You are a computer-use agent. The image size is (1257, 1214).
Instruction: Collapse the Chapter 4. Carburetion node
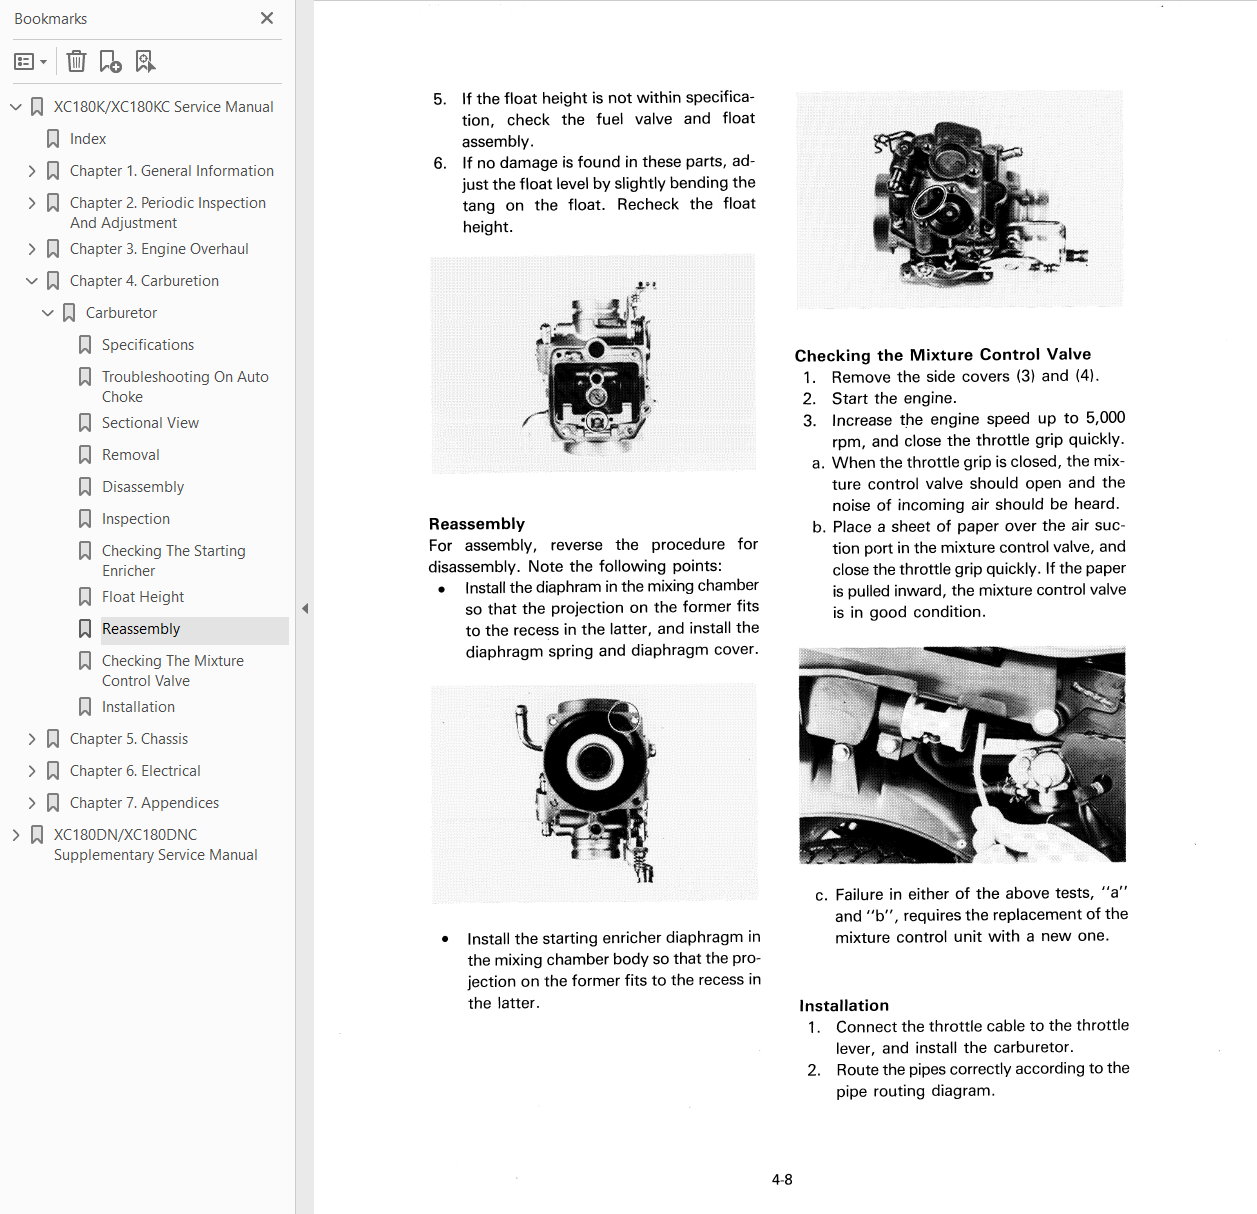32,281
